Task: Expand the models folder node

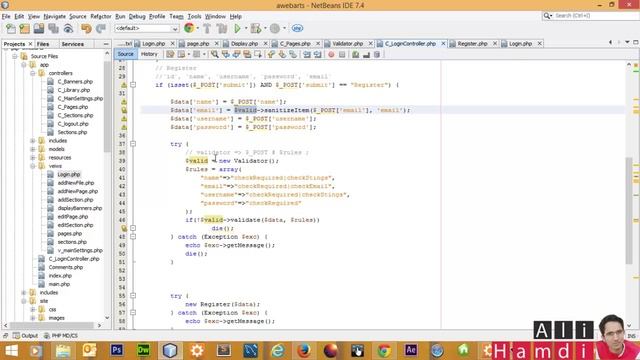Action: [x=33, y=149]
